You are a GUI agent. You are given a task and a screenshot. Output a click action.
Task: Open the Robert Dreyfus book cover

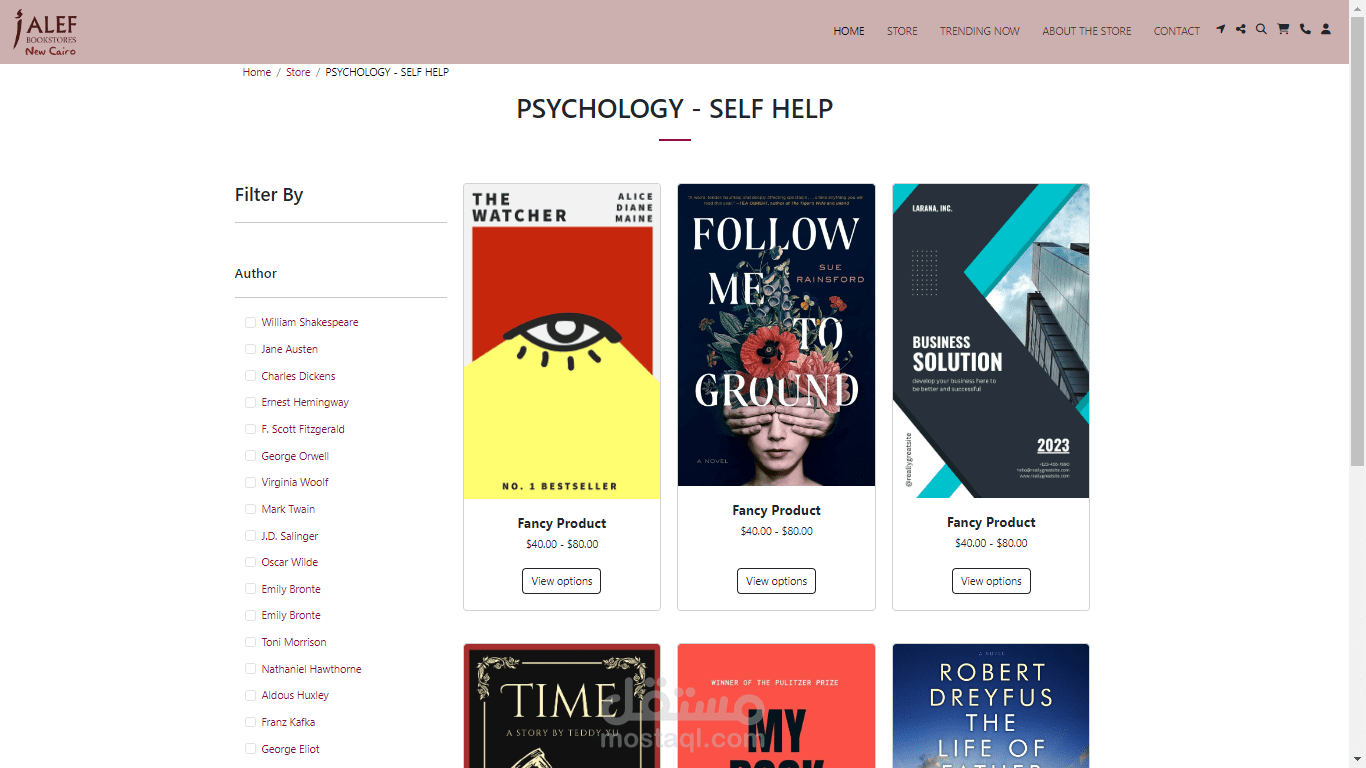[x=991, y=706]
